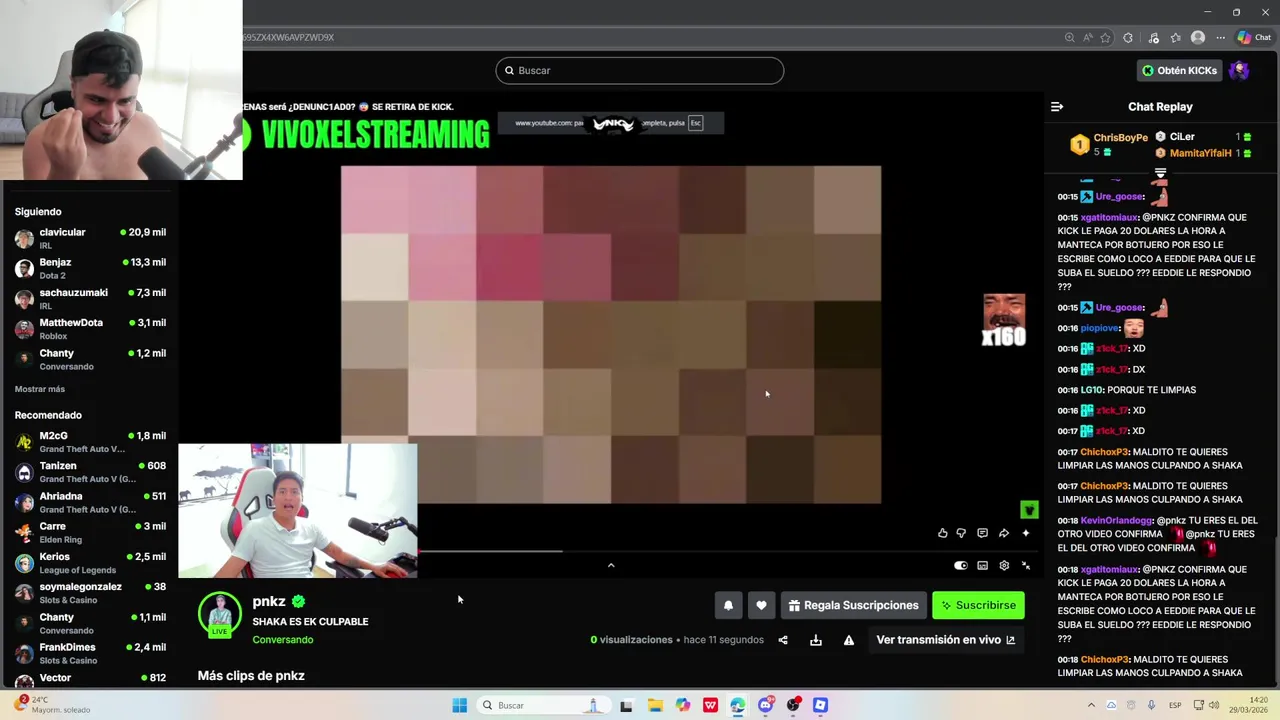The width and height of the screenshot is (1280, 720).
Task: Select soymalegonzalez channel
Action: (90, 592)
